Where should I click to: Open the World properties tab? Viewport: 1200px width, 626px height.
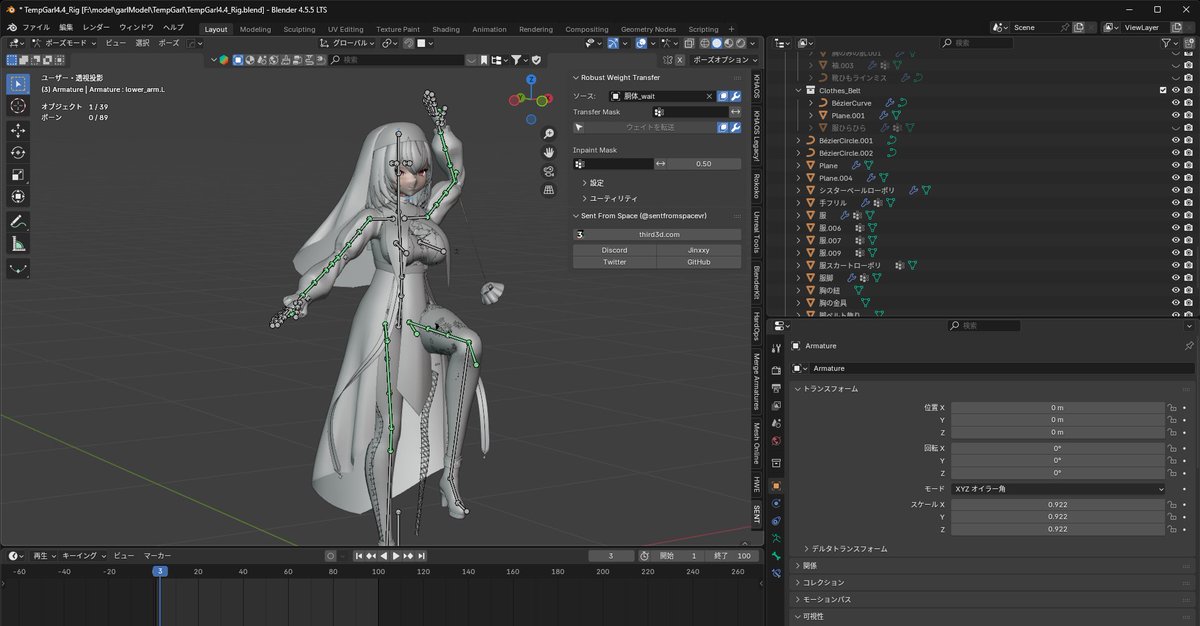coord(777,441)
